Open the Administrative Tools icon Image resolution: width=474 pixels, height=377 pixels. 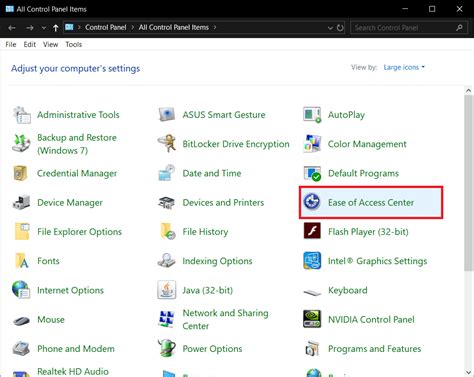point(22,115)
